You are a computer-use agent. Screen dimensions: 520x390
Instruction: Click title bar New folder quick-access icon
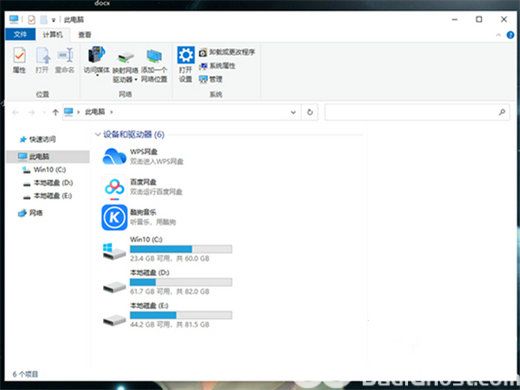(x=44, y=20)
